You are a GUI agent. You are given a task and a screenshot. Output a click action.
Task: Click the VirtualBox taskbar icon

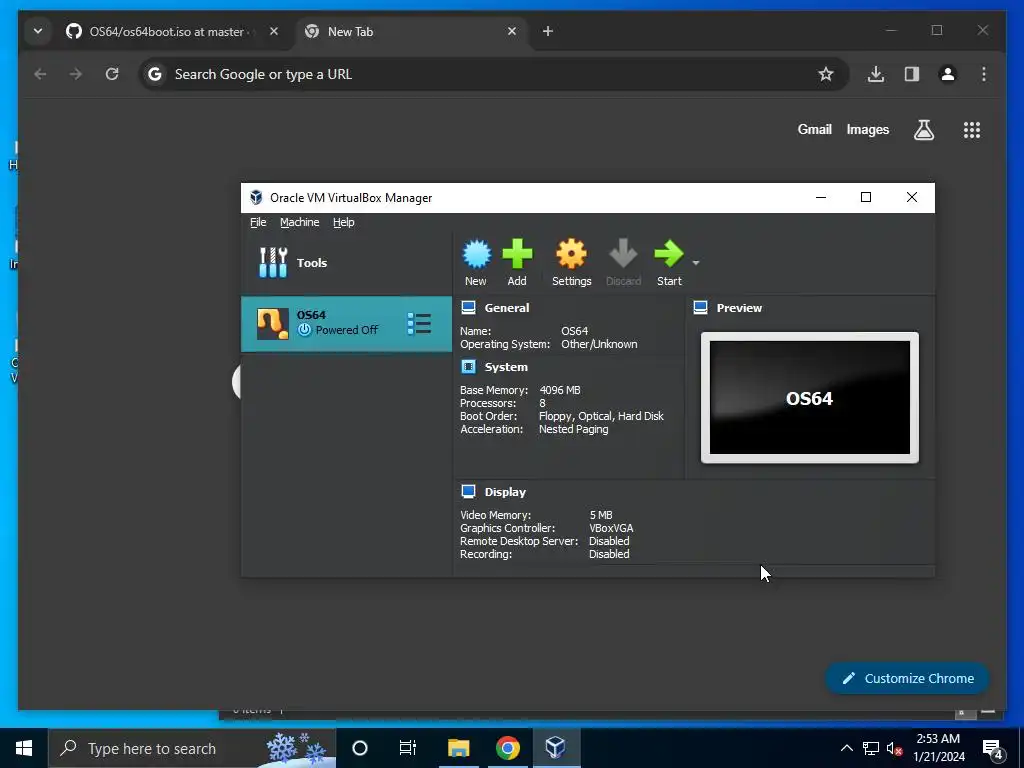[556, 748]
